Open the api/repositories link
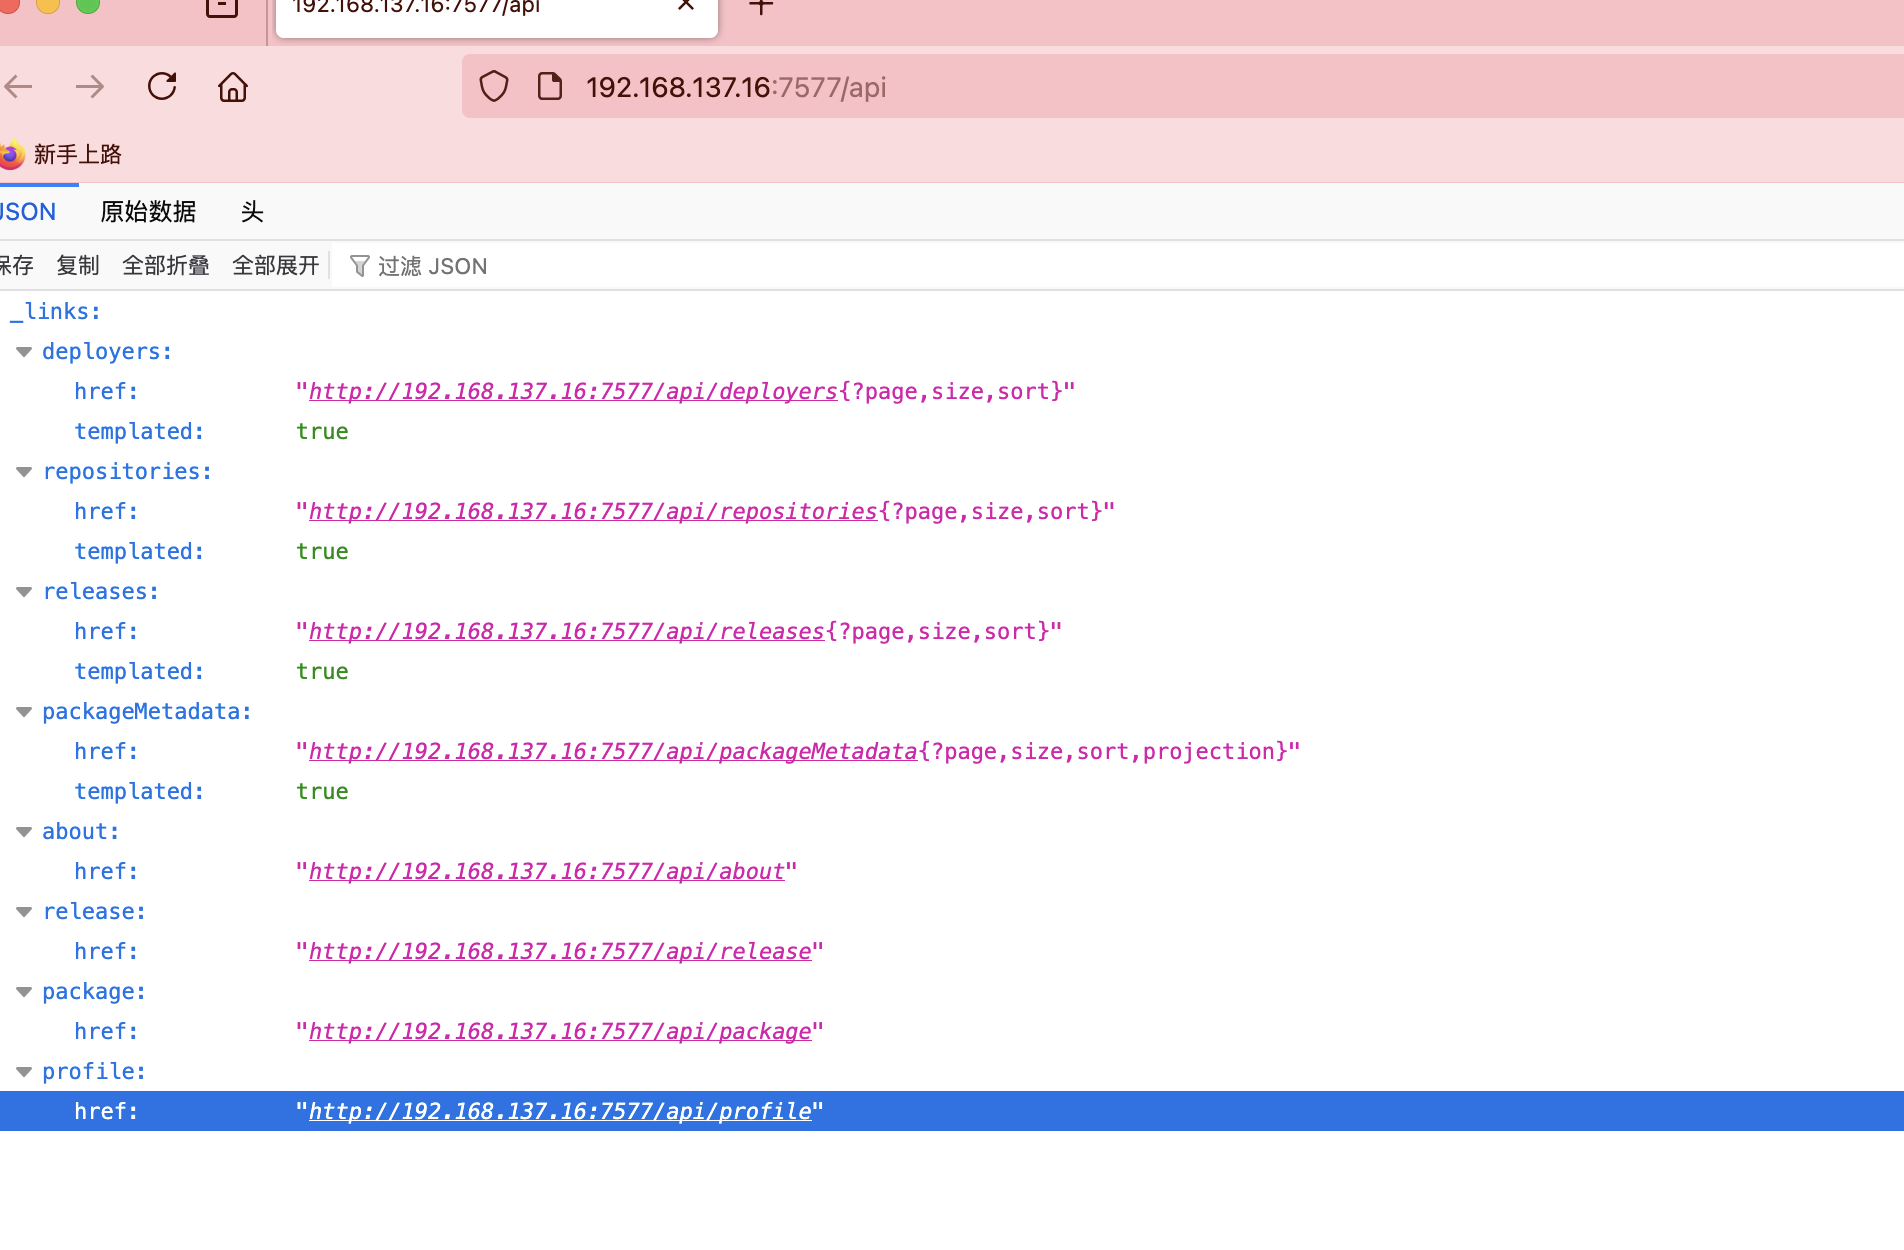 click(x=593, y=512)
